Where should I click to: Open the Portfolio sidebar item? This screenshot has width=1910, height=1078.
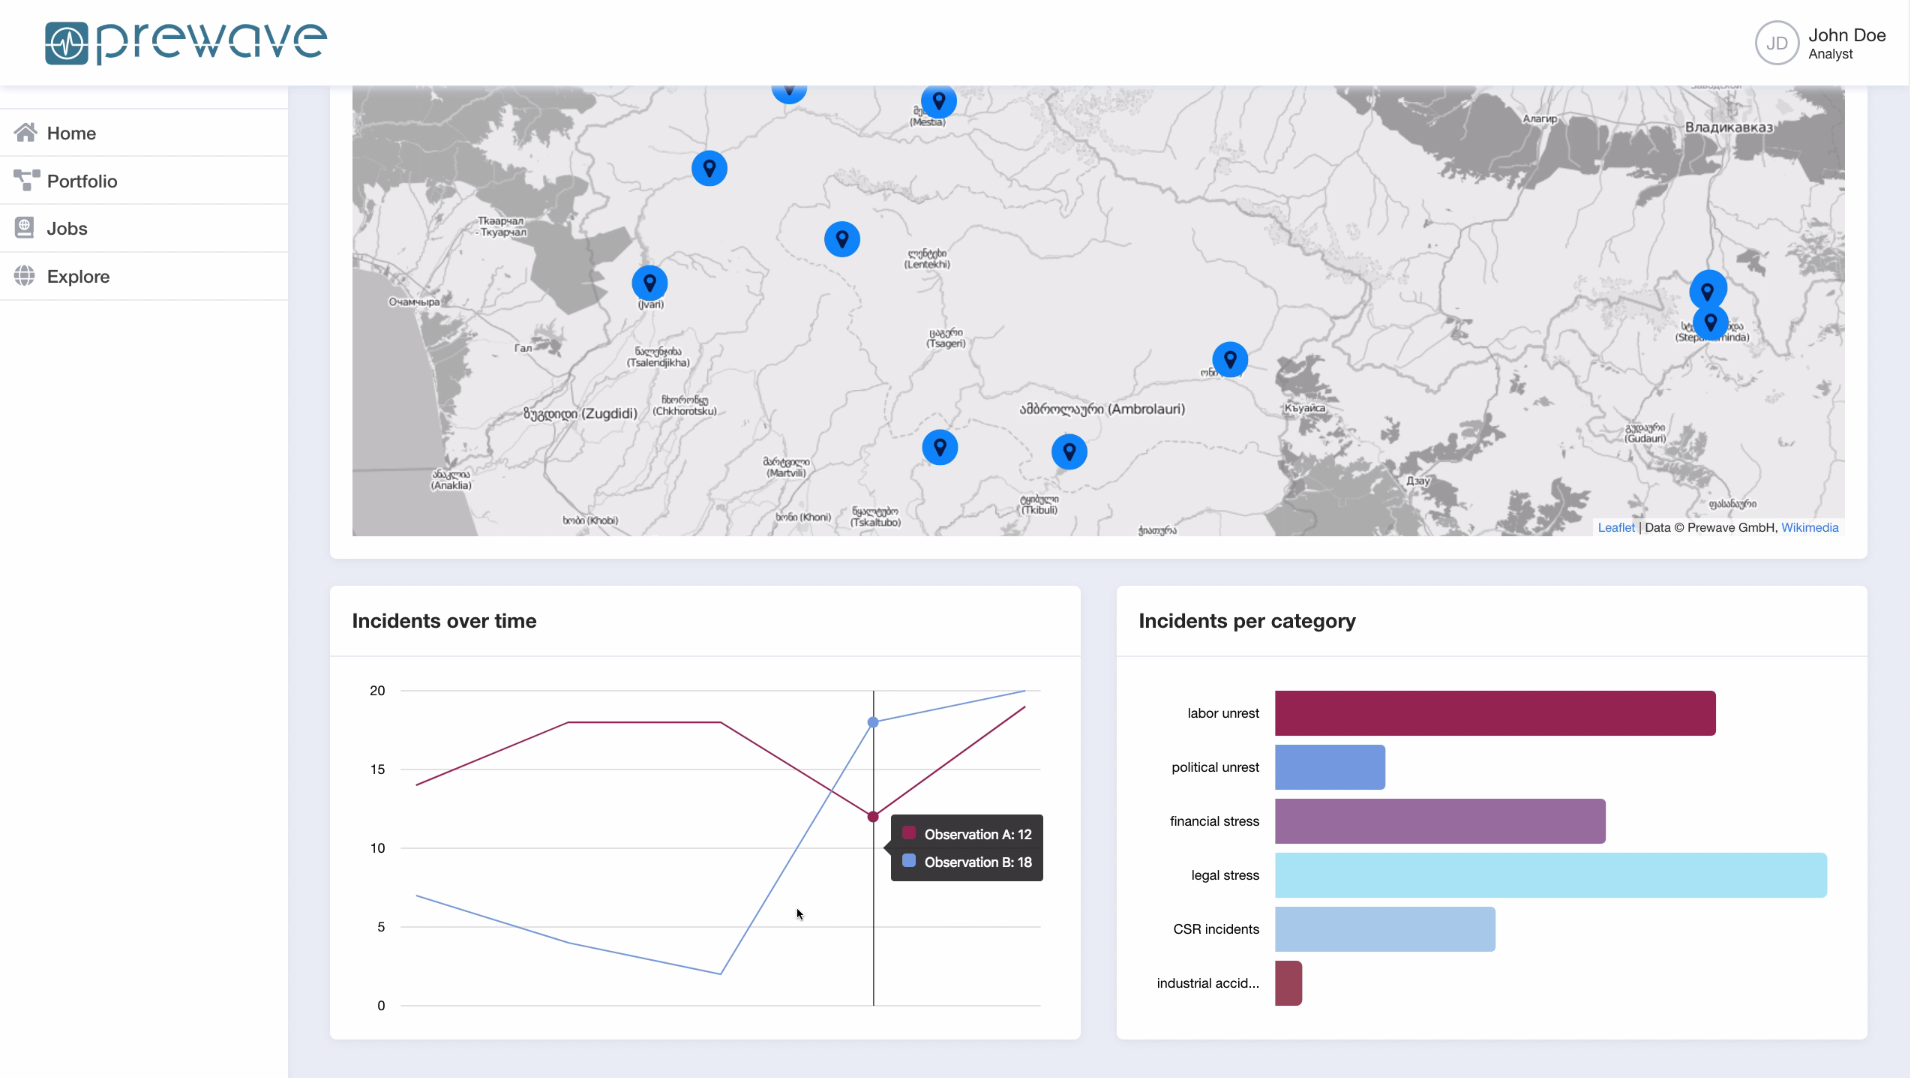pos(82,181)
